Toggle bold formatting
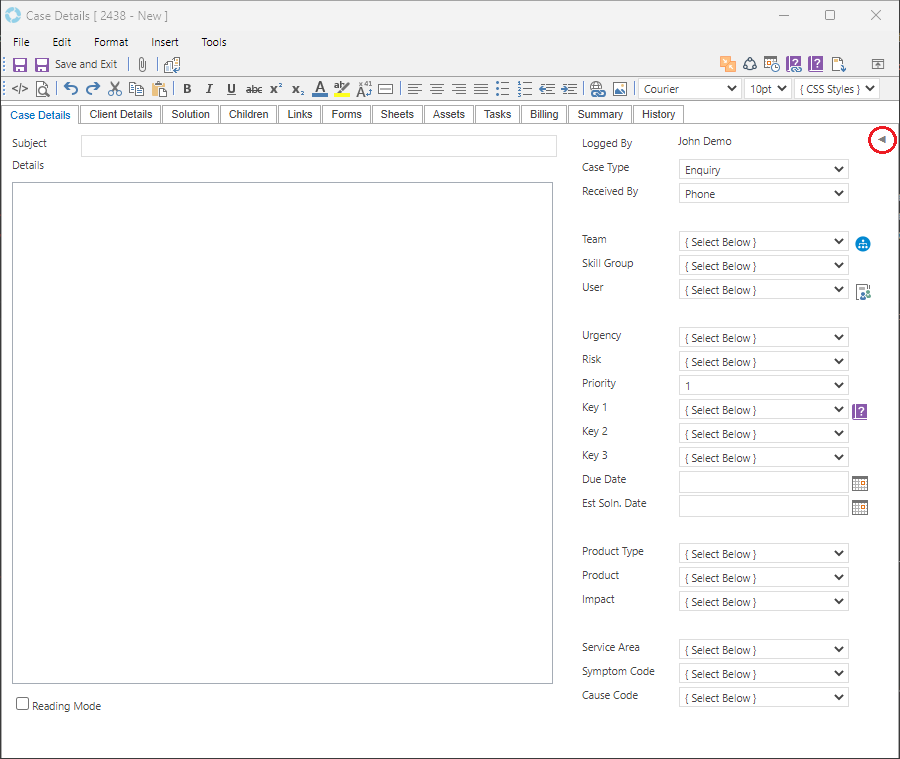Image resolution: width=900 pixels, height=759 pixels. (x=187, y=89)
